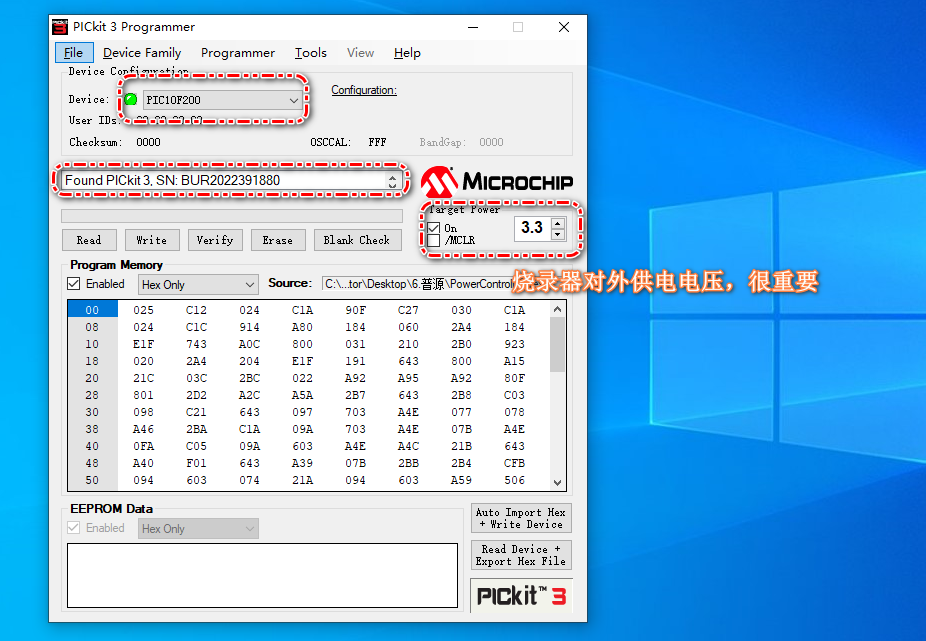Click the Write button

point(152,240)
